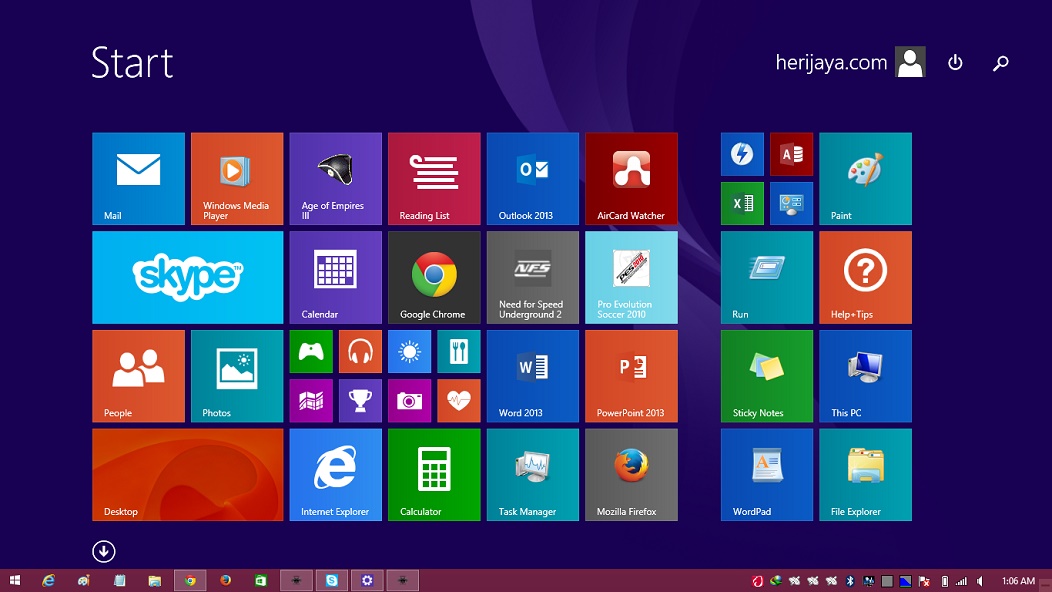Launch the DAEMON Tools lightning tile
The width and height of the screenshot is (1052, 592).
(x=742, y=154)
